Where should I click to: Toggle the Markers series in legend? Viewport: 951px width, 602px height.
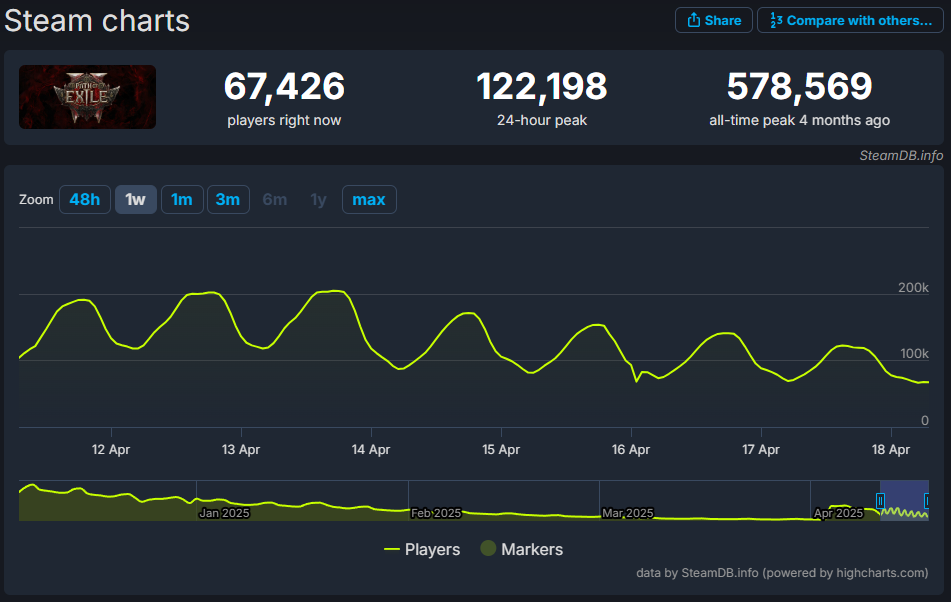pyautogui.click(x=522, y=549)
